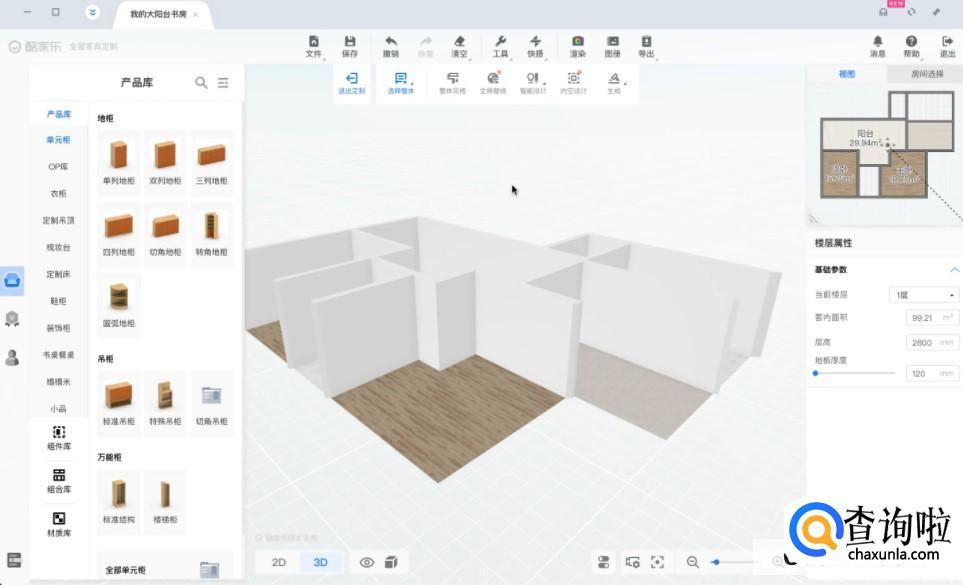The height and width of the screenshot is (585, 963).
Task: Adjust the floor thickness (地板厚度) slider
Action: pos(816,373)
